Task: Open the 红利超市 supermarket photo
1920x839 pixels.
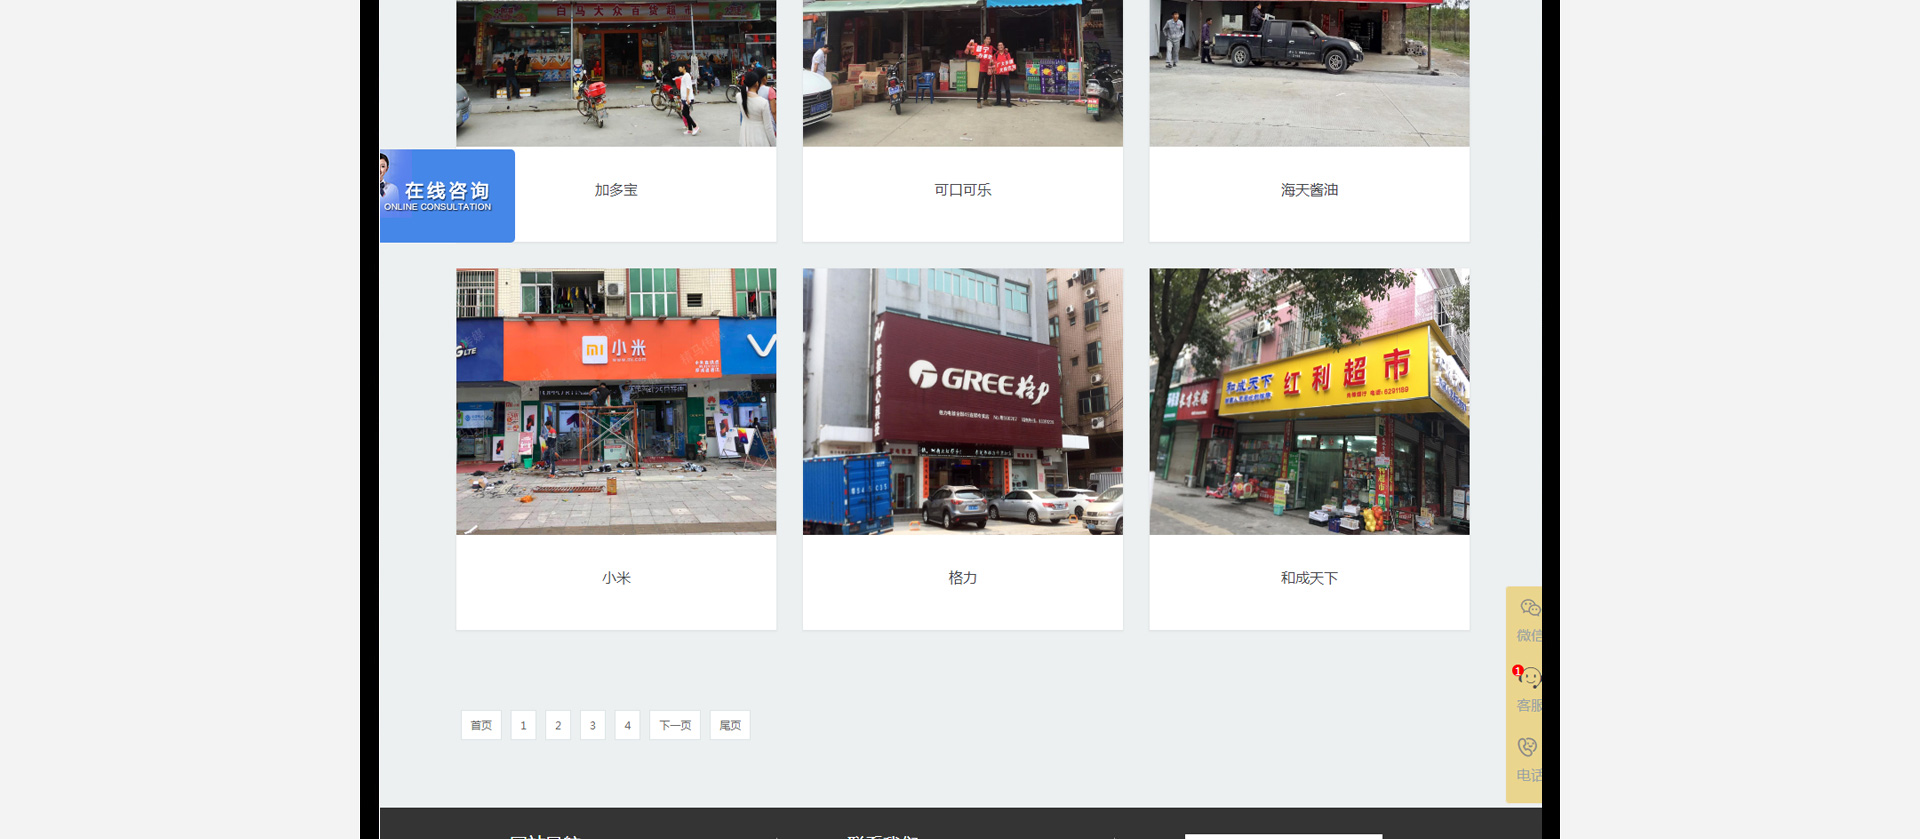Action: tap(1309, 401)
